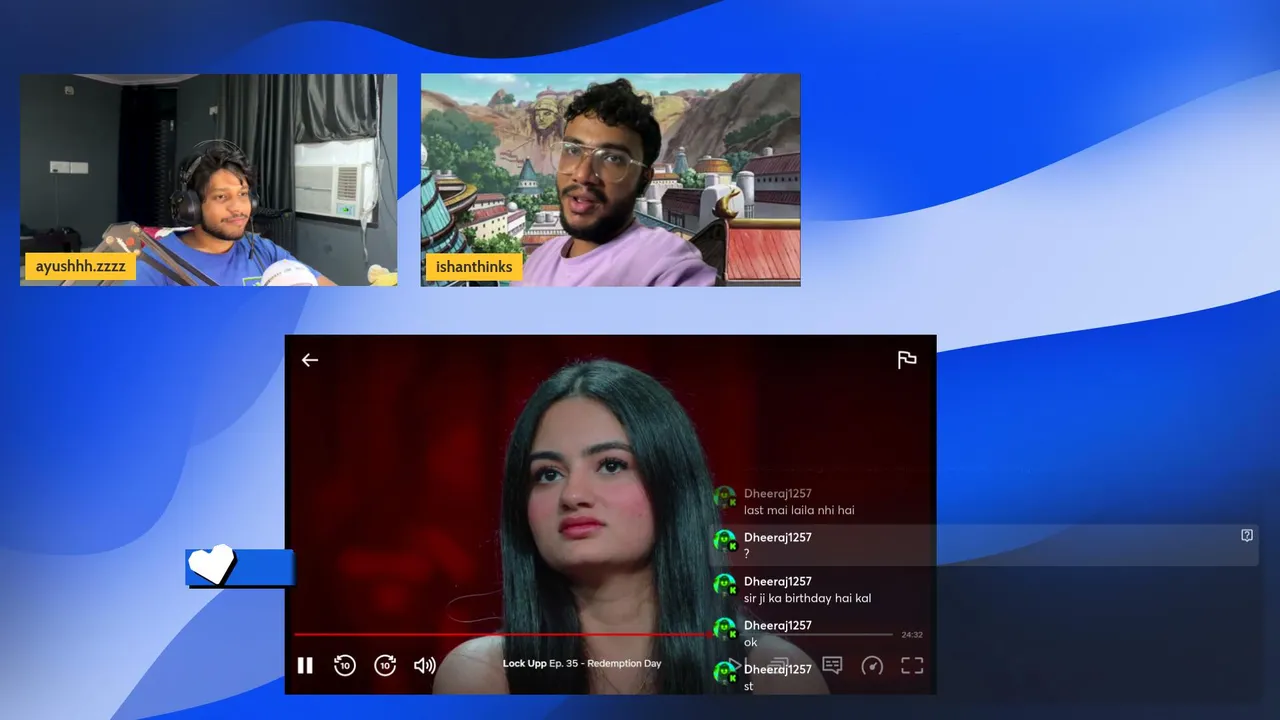
Task: Select the ishanthinks webcam feed
Action: coord(610,180)
